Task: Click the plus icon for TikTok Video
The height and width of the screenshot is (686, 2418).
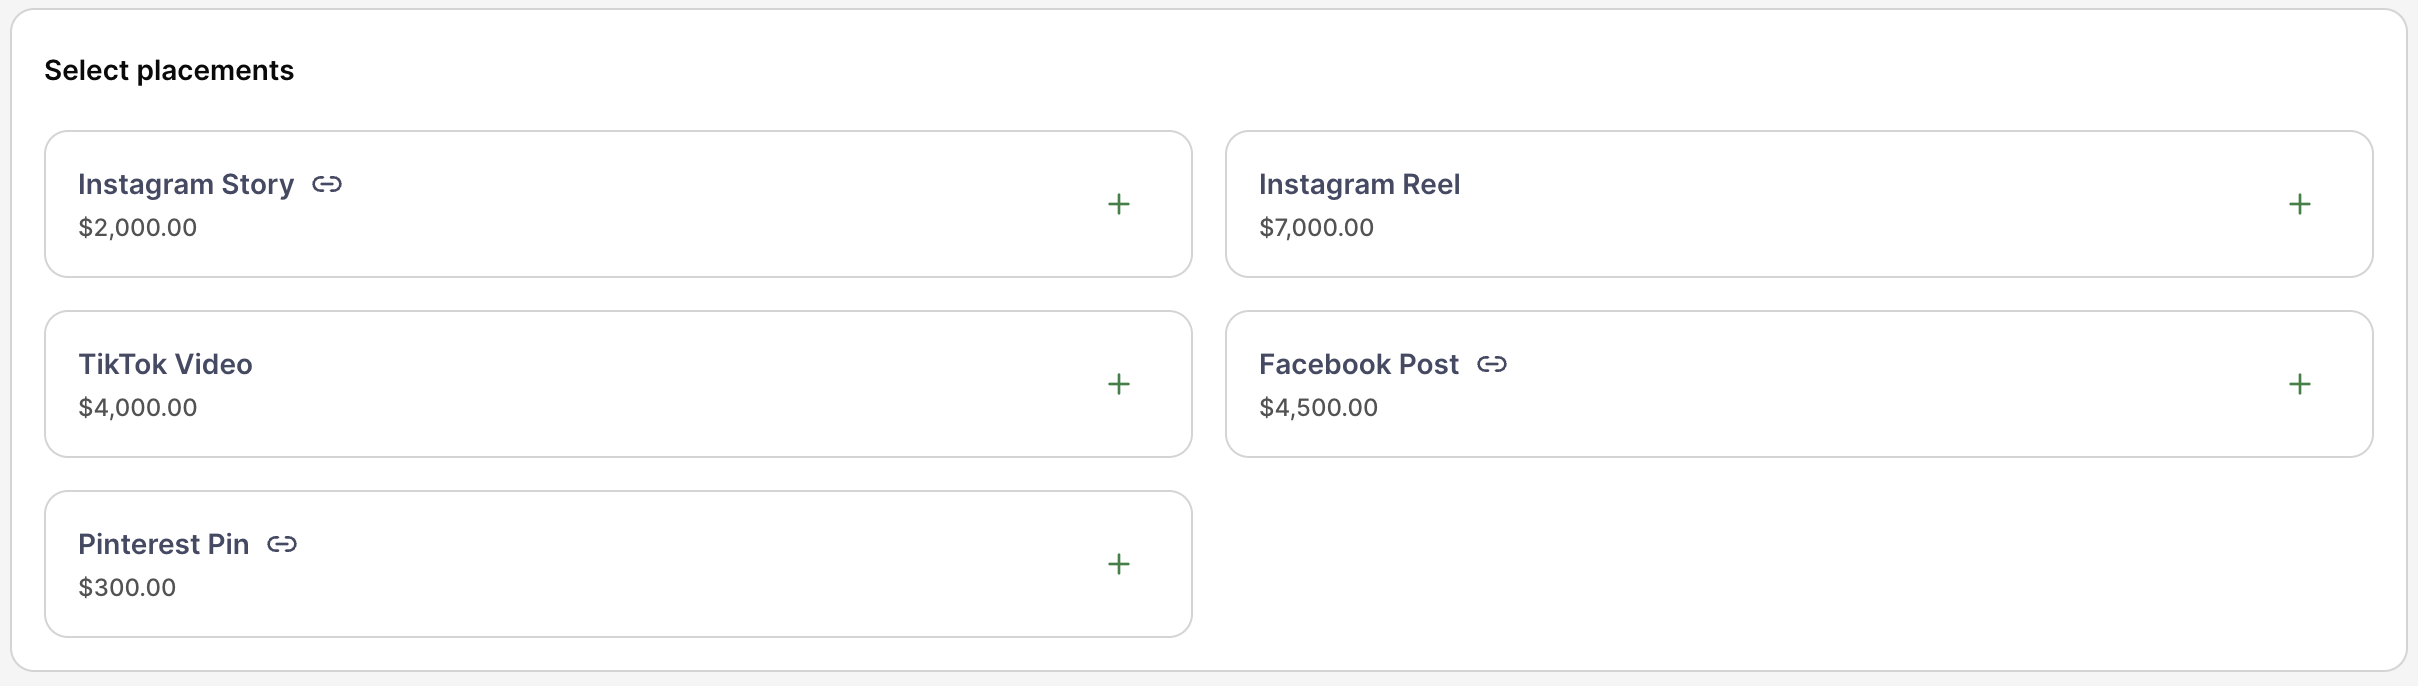Action: [1119, 384]
